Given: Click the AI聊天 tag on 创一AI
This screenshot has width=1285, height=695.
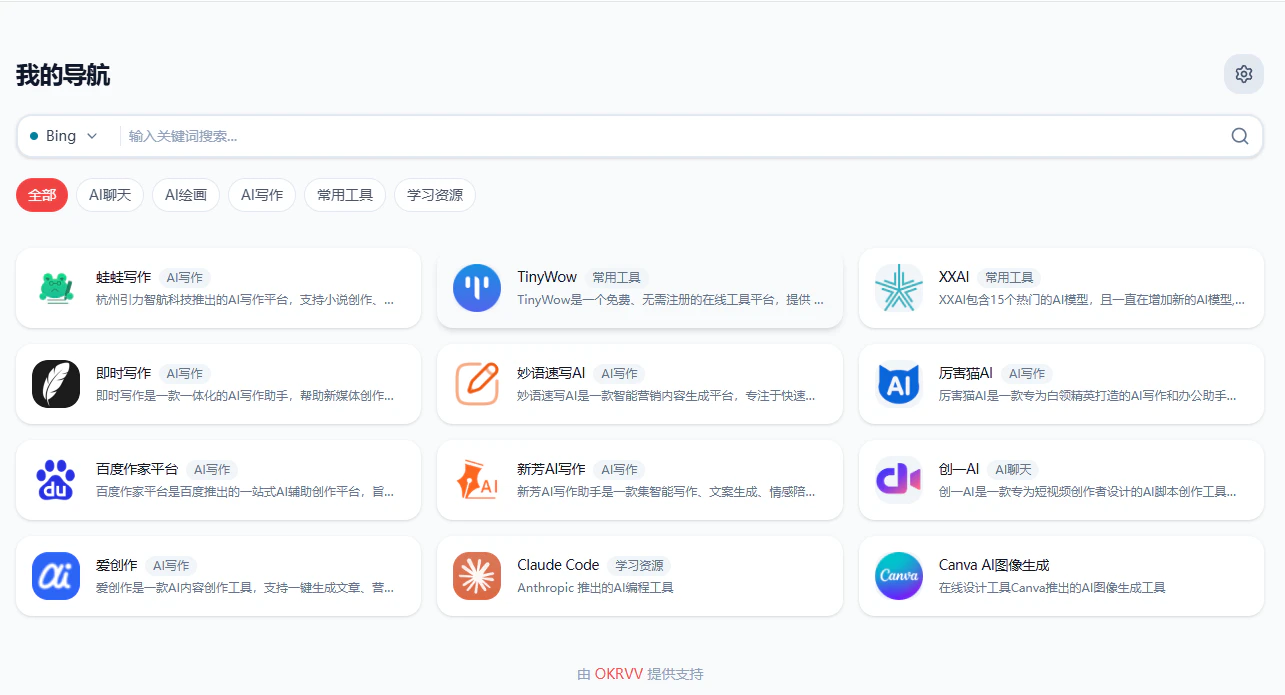Looking at the screenshot, I should pyautogui.click(x=1013, y=470).
